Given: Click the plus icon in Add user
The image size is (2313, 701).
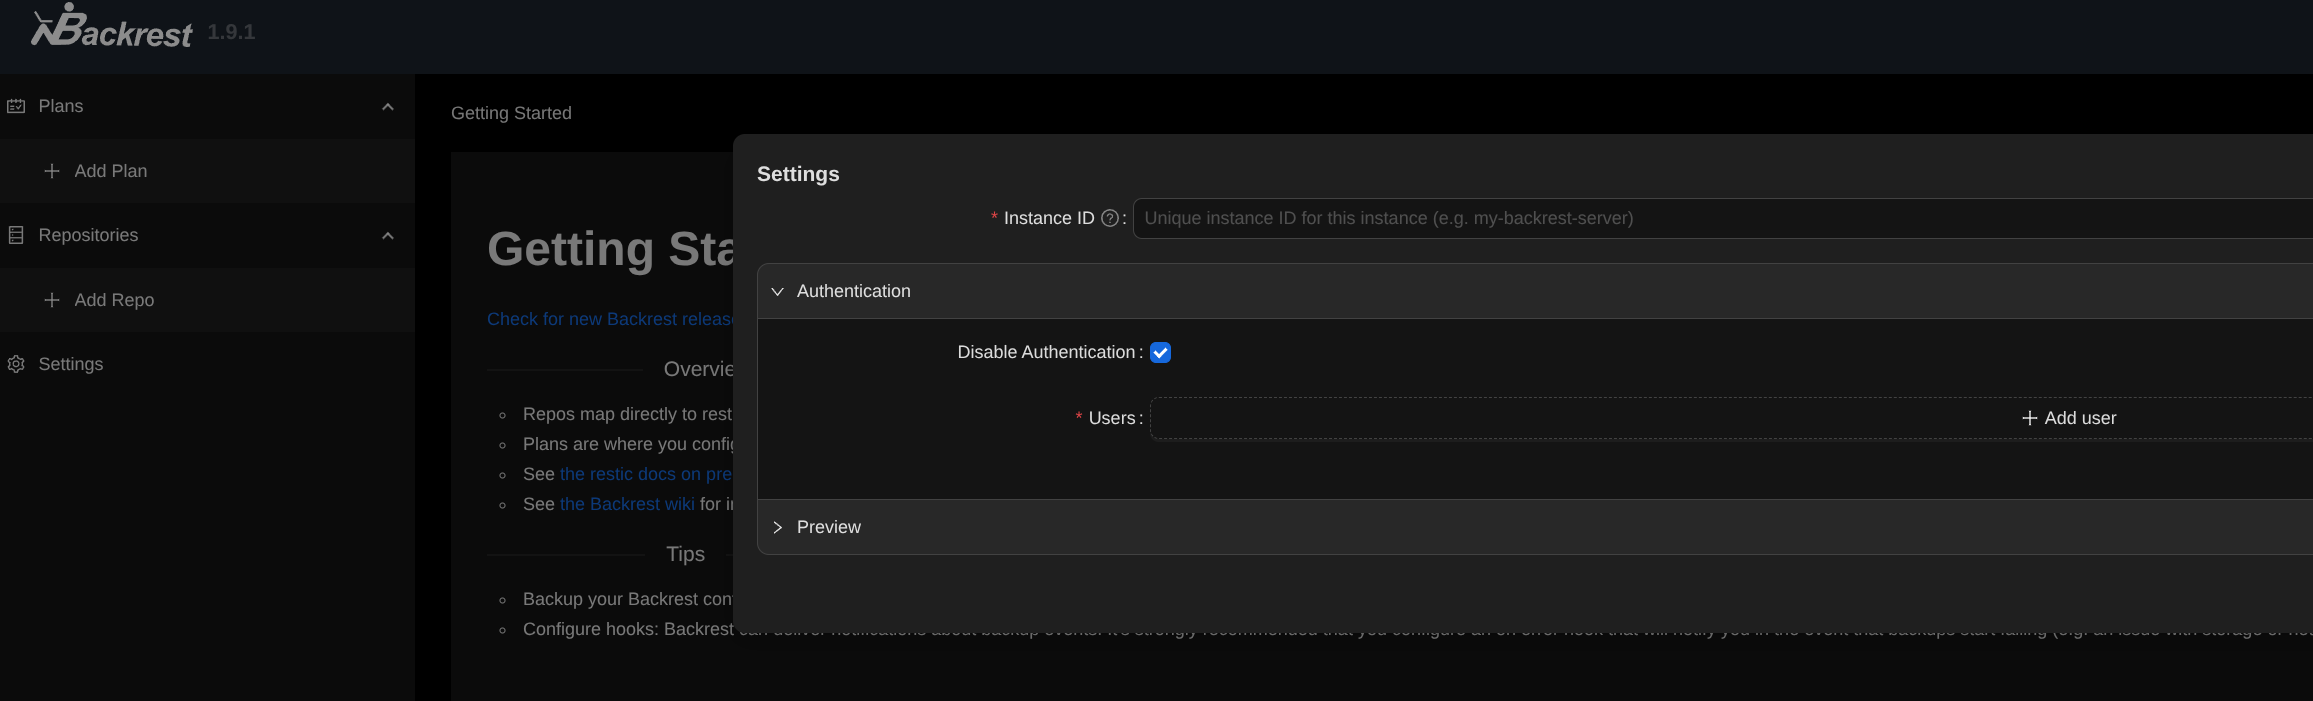Looking at the screenshot, I should pos(2029,418).
